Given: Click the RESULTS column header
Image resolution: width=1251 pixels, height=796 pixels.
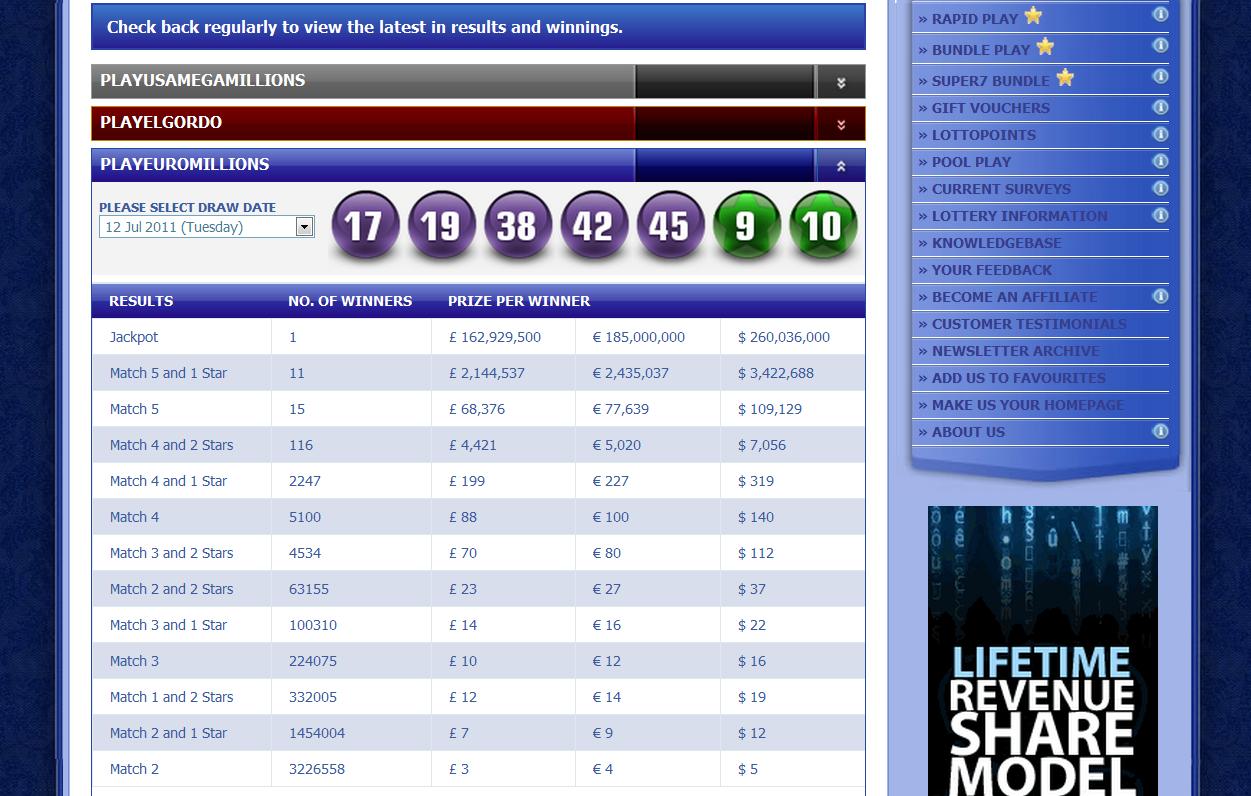Looking at the screenshot, I should [x=141, y=301].
